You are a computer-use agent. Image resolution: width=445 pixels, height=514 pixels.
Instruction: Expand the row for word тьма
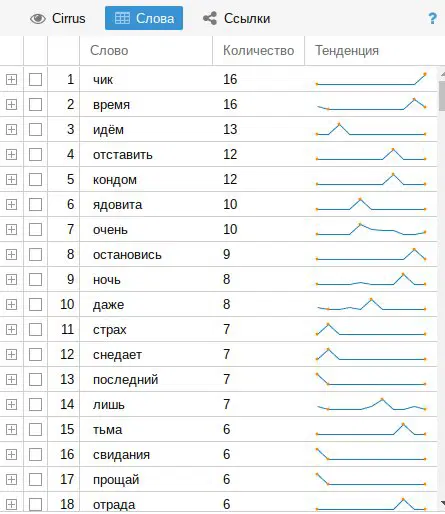coord(11,429)
